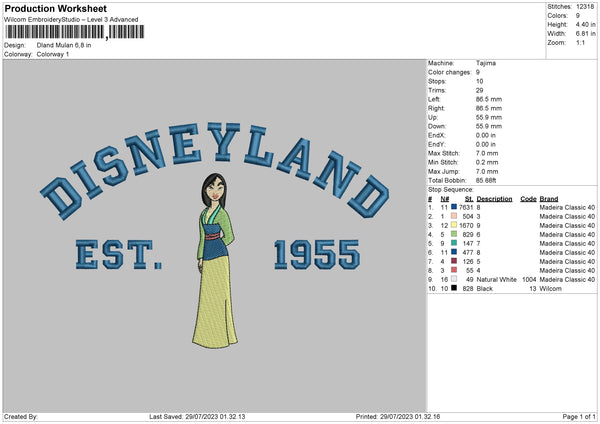The image size is (600, 424).
Task: Click the Brand column header
Action: 549,199
